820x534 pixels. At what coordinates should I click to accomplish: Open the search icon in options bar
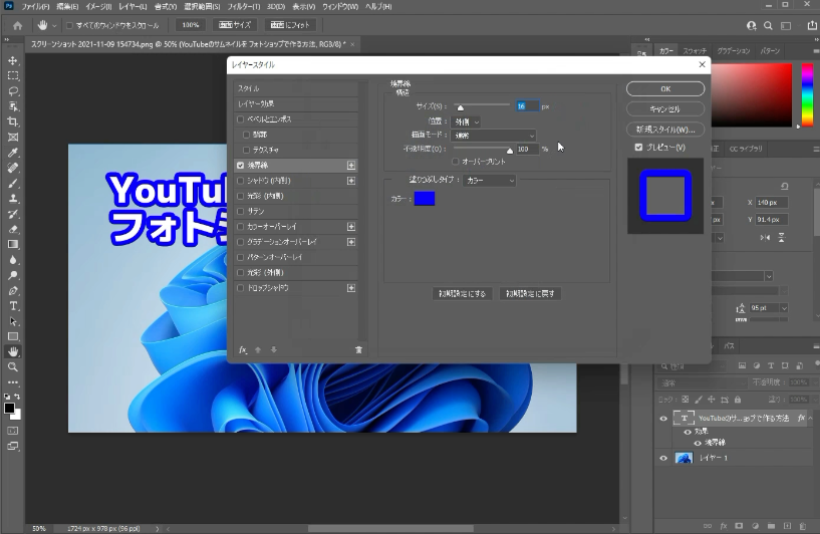[x=768, y=26]
